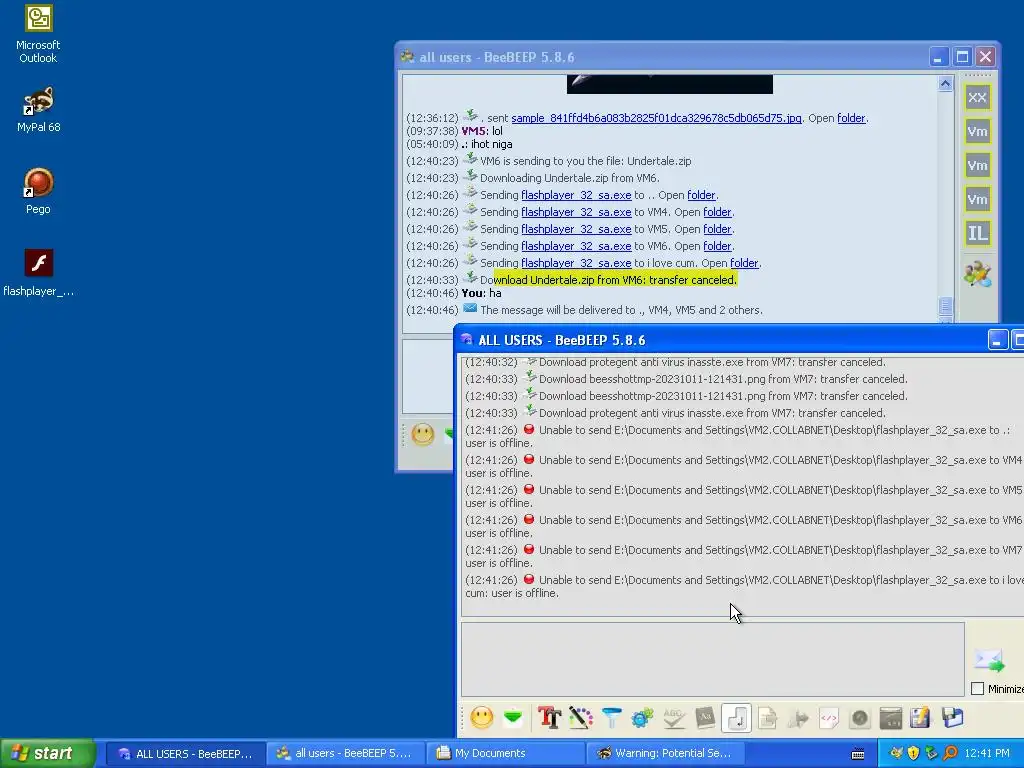Open chat settings gear icon

tap(642, 718)
